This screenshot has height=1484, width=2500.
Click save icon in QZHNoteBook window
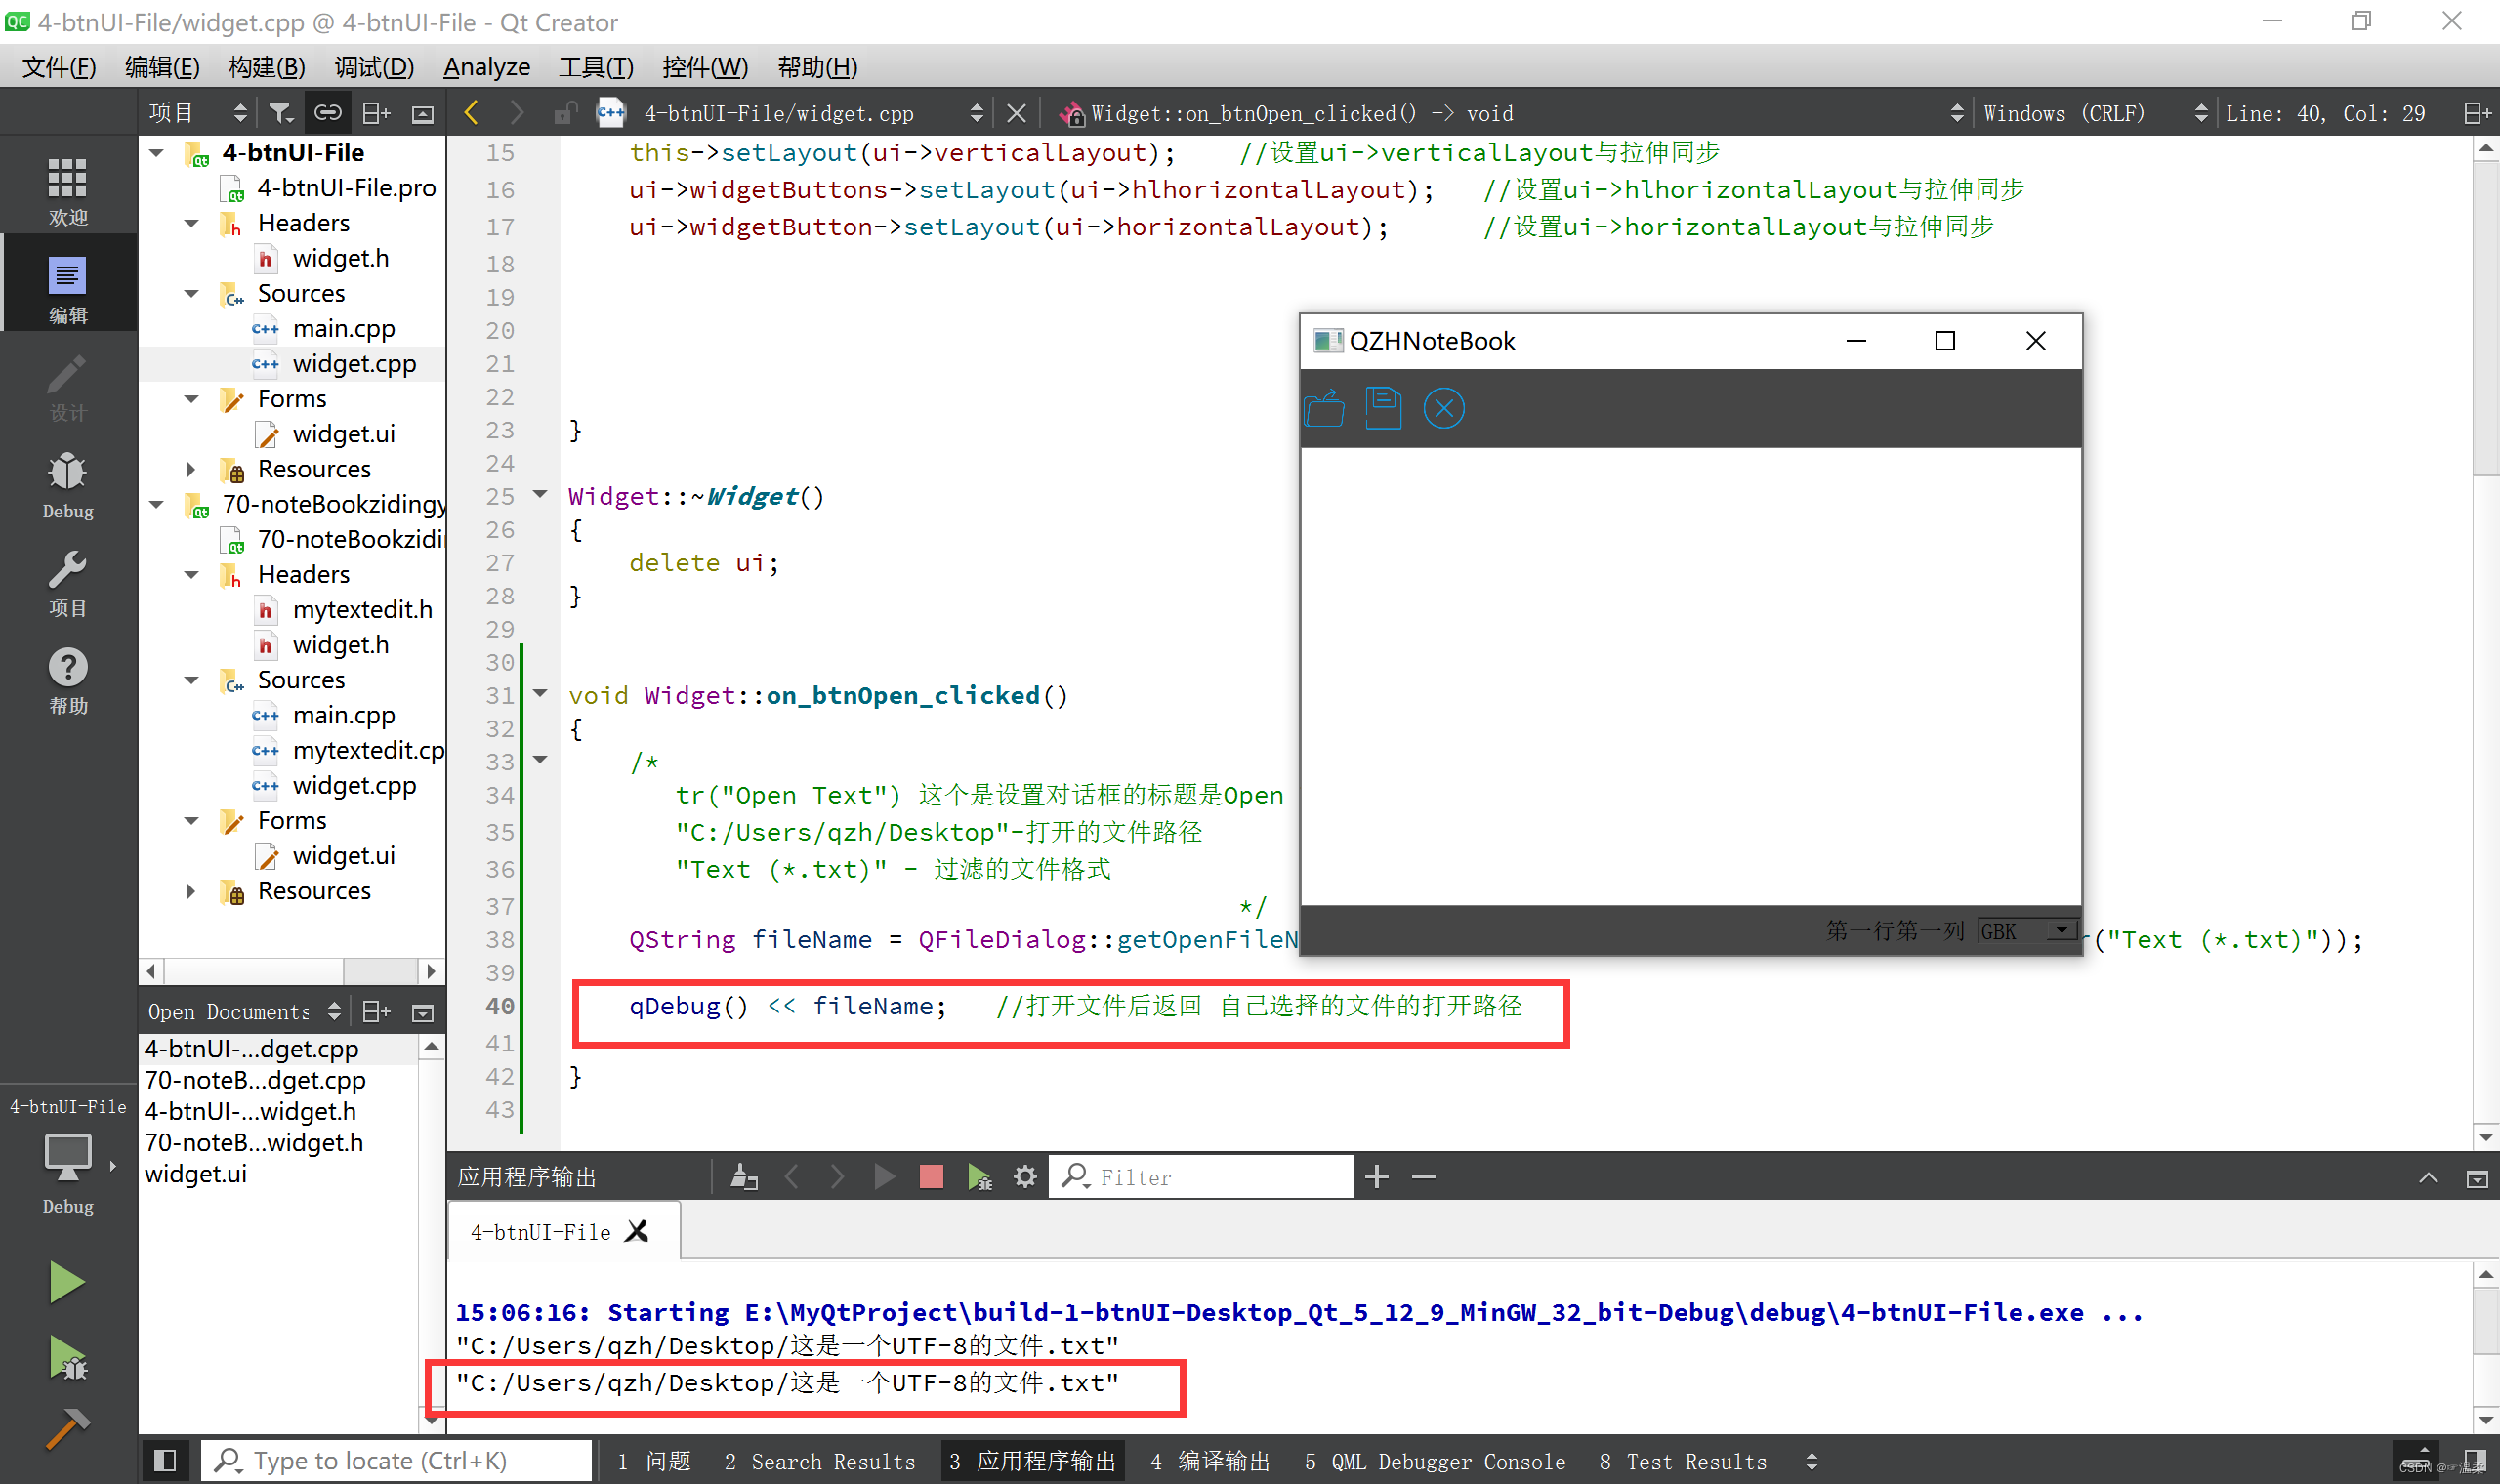pos(1383,408)
